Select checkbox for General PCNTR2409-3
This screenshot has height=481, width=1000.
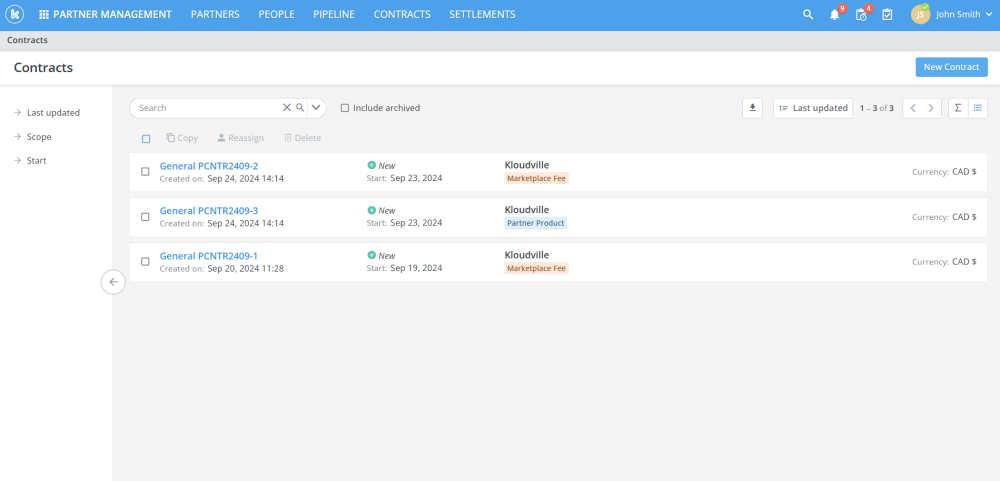(x=145, y=217)
